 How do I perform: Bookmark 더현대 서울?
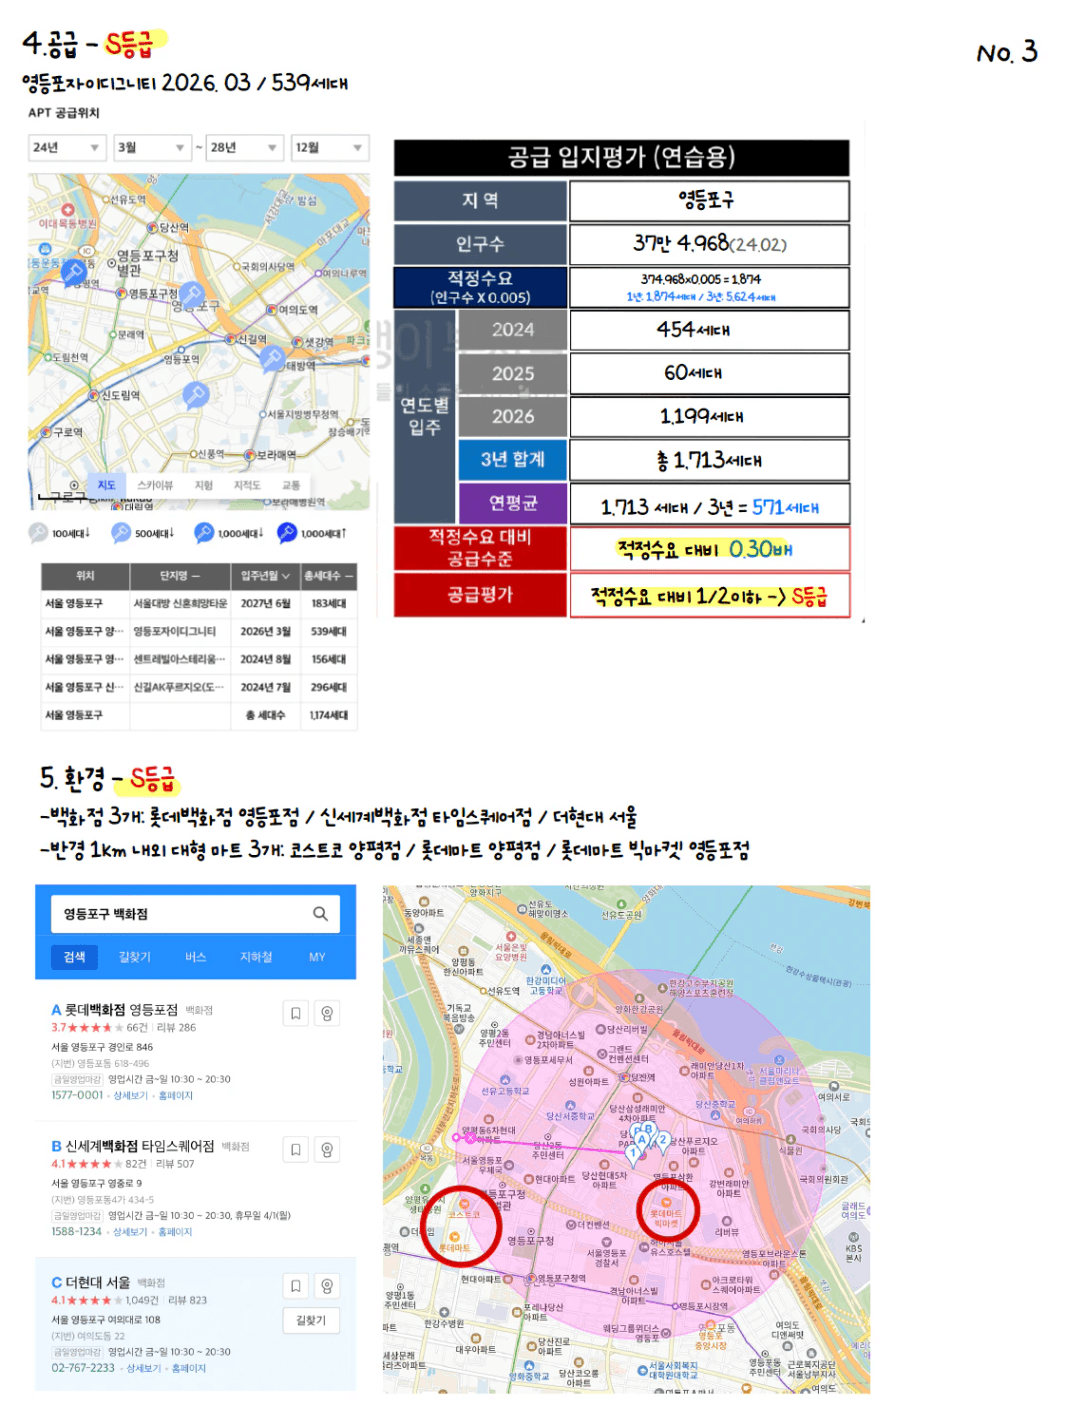point(296,1285)
